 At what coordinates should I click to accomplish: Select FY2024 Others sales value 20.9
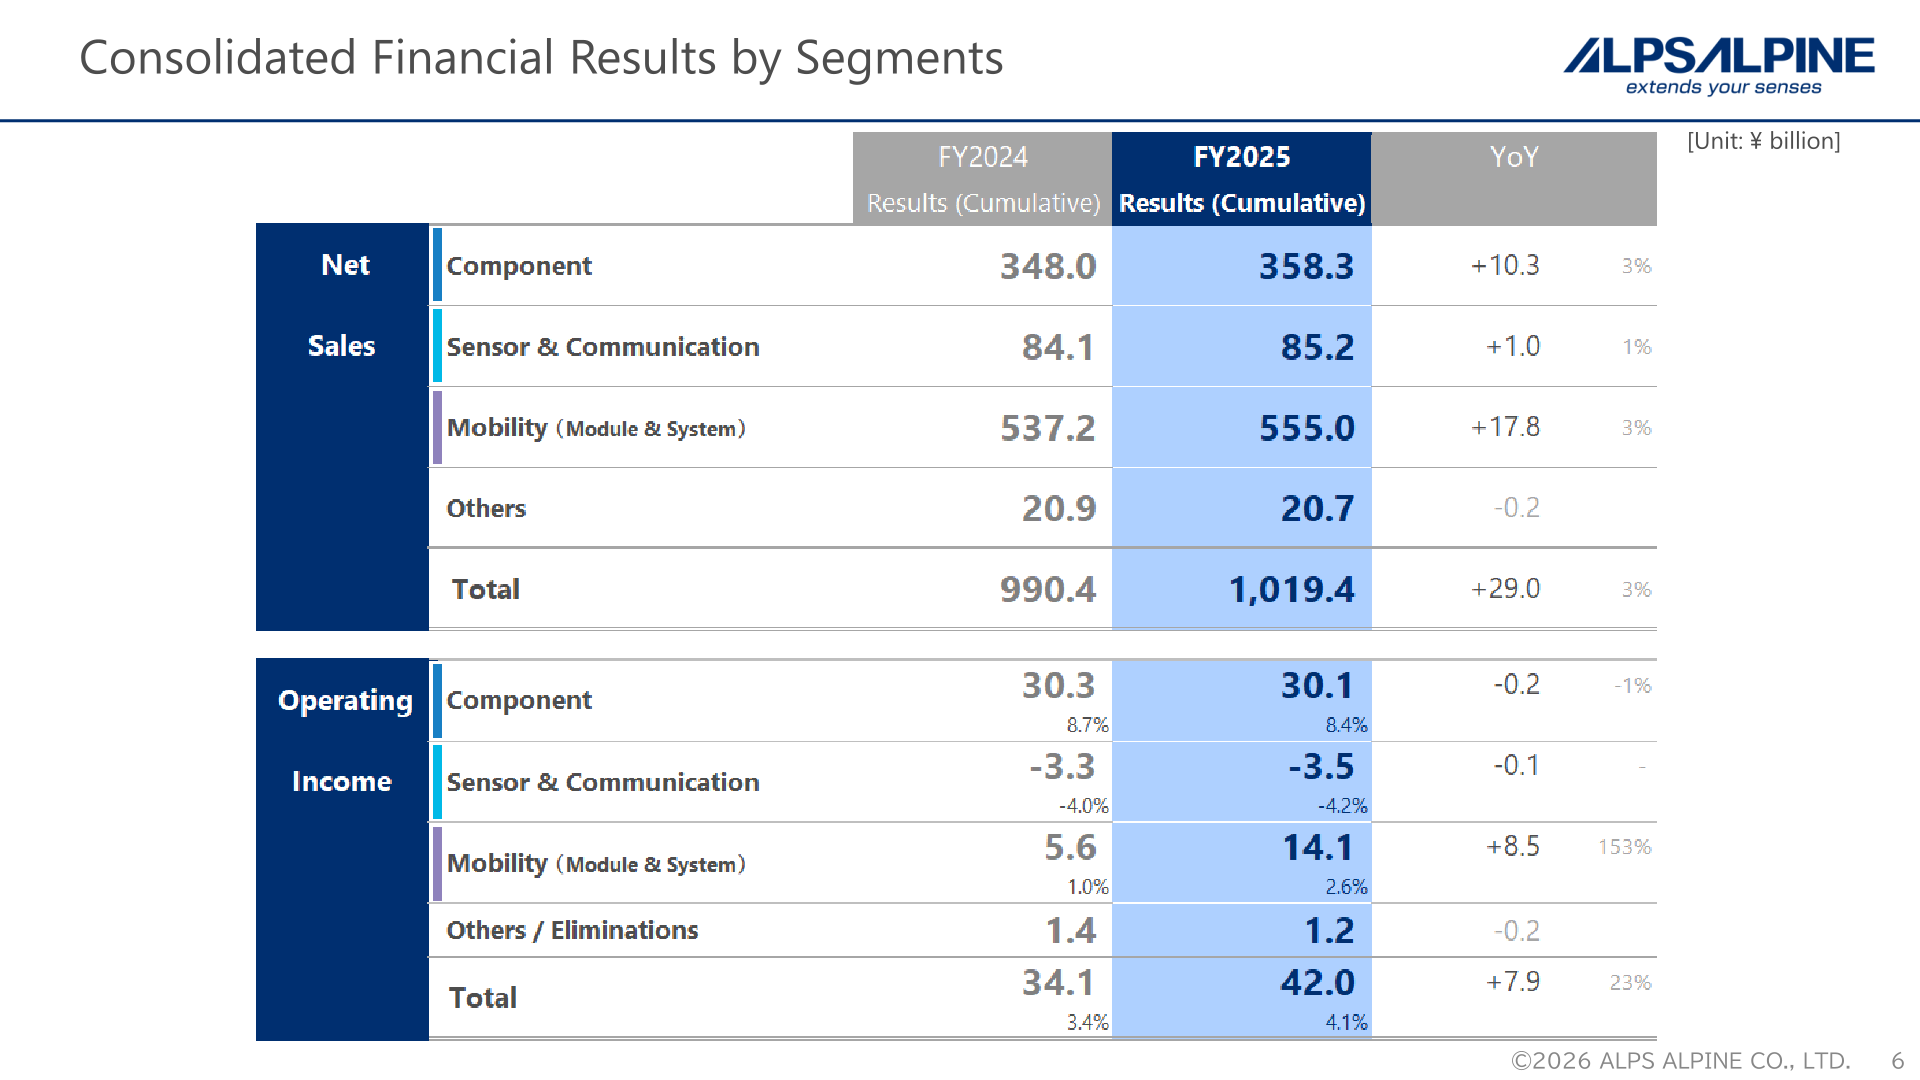pos(1059,508)
